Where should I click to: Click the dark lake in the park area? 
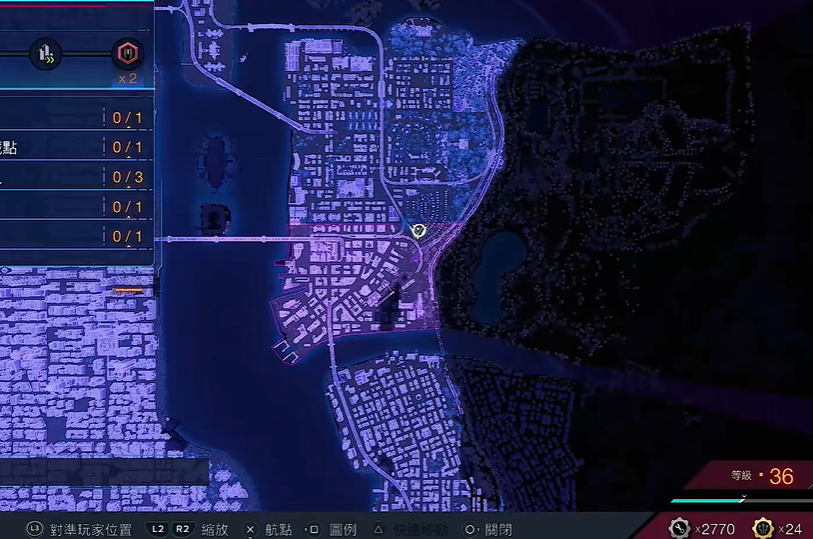tap(497, 278)
